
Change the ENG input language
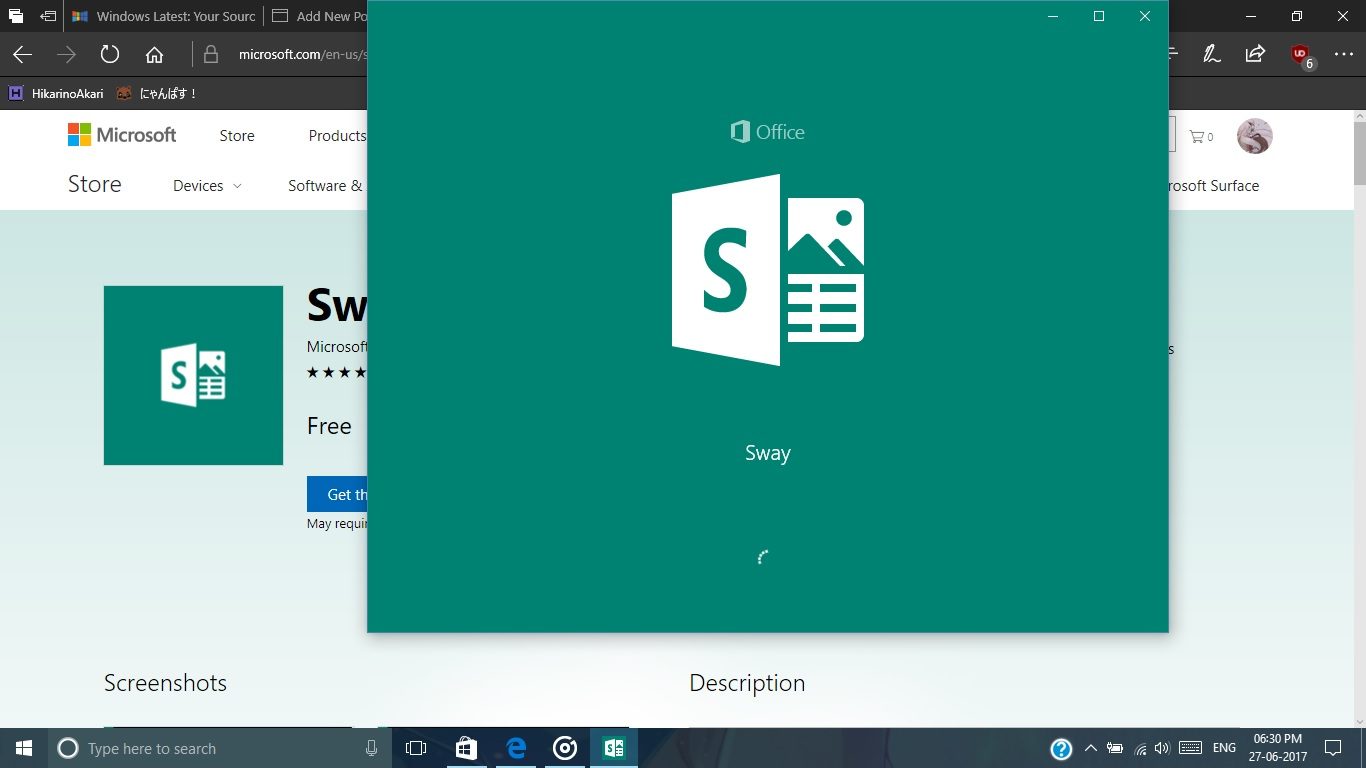(1224, 748)
